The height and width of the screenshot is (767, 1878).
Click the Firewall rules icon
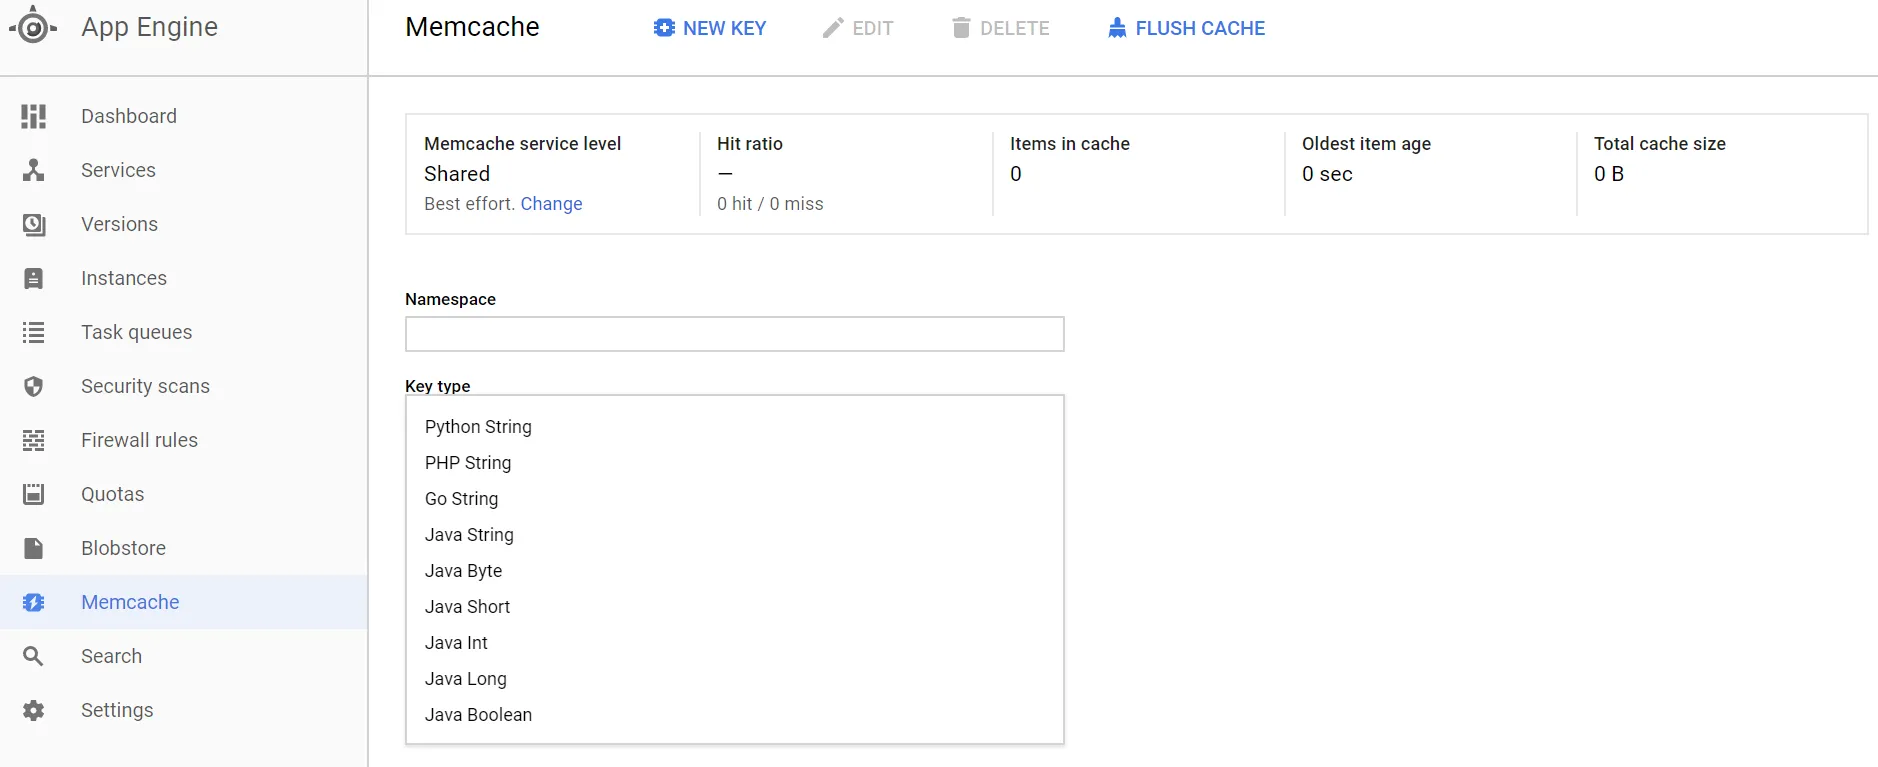point(34,440)
